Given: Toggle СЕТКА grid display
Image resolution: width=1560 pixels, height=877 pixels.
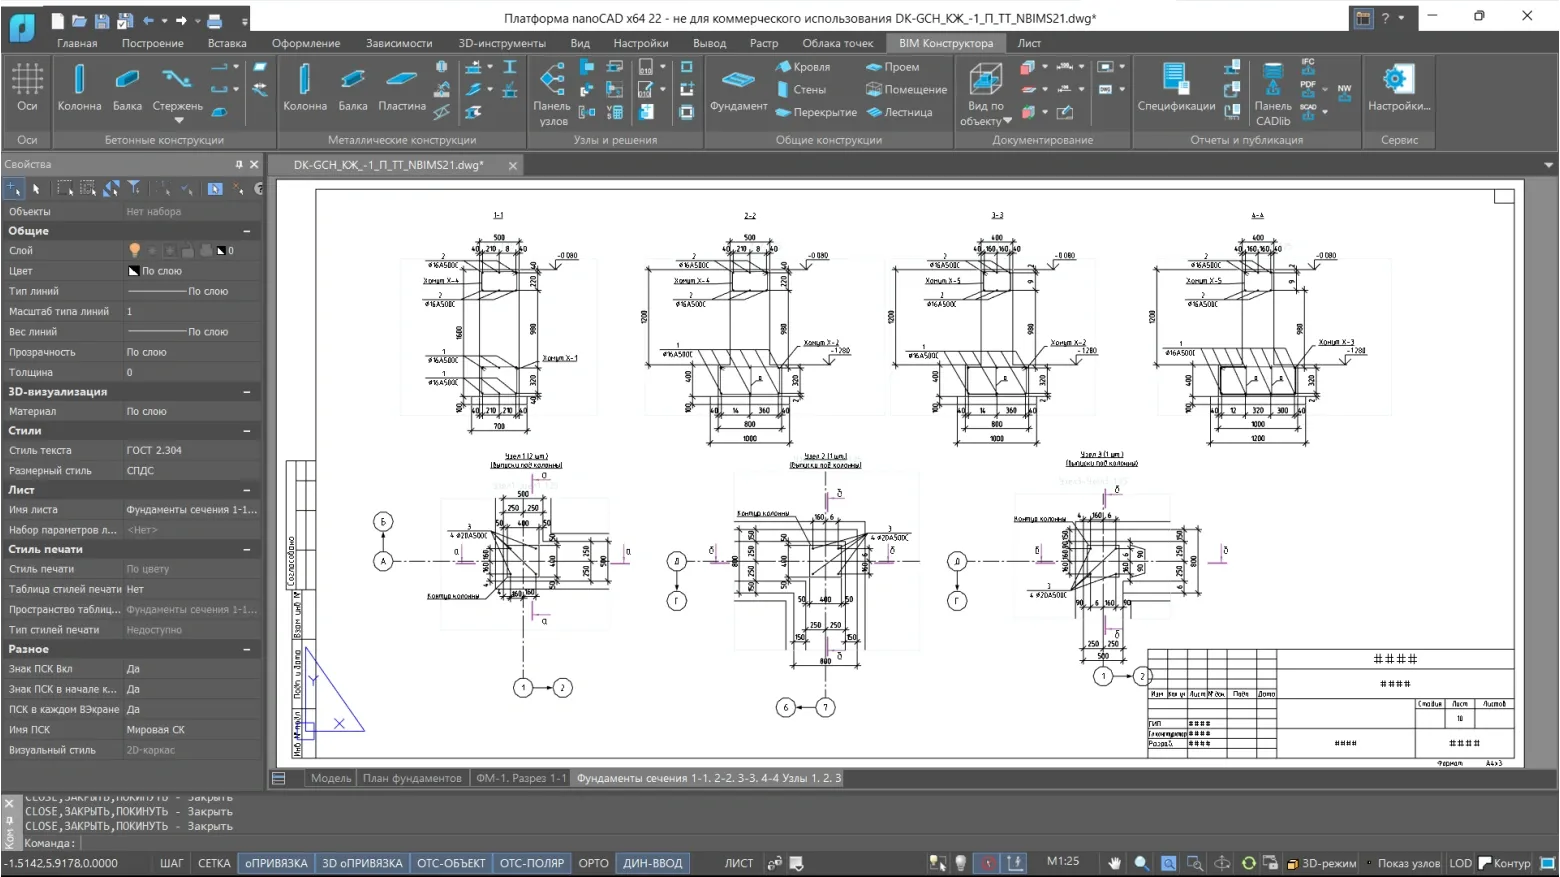Looking at the screenshot, I should (x=214, y=863).
